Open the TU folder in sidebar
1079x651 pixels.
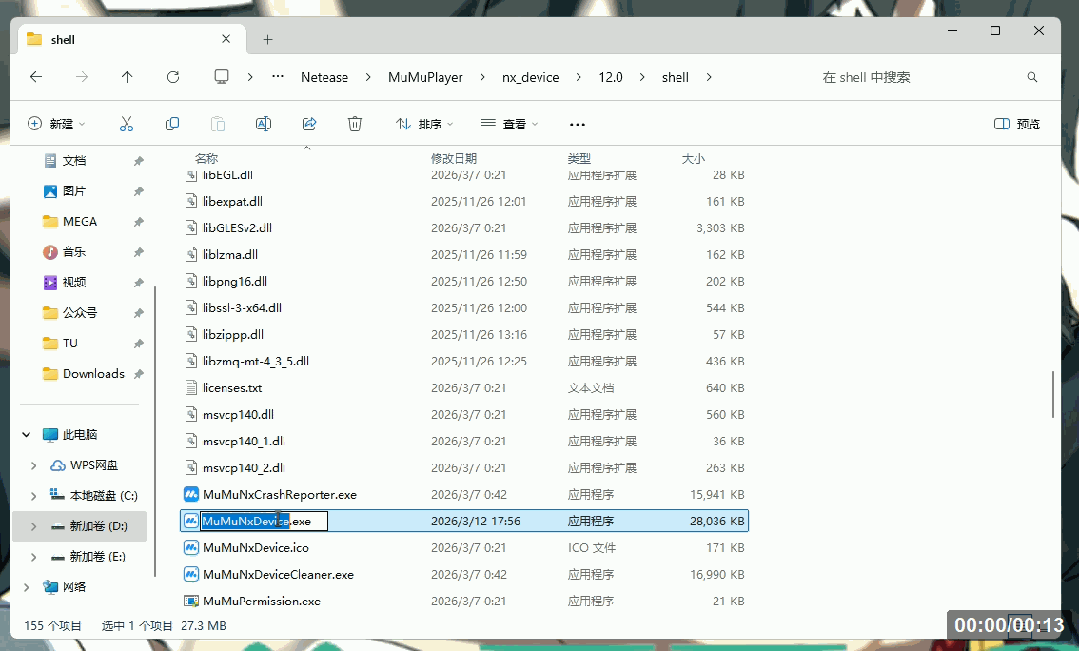click(x=70, y=343)
